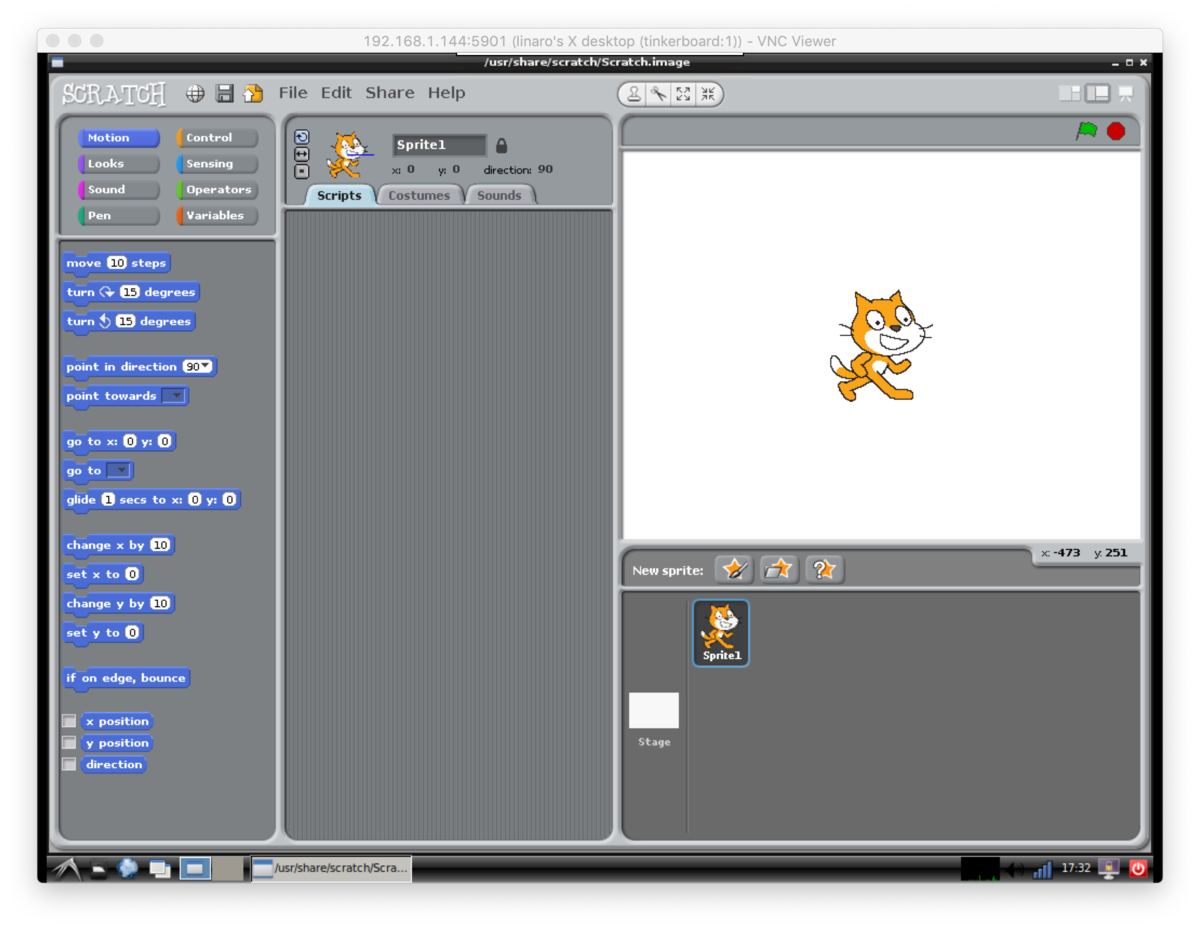This screenshot has width=1200, height=929.
Task: Paint a new sprite
Action: pos(734,569)
